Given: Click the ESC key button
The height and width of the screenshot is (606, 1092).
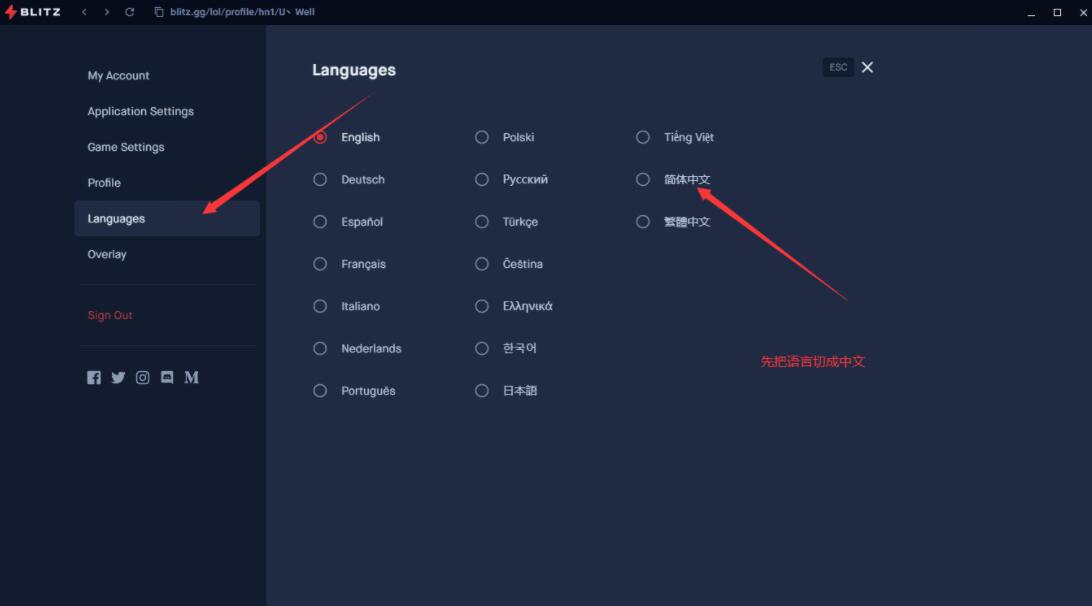Looking at the screenshot, I should tap(838, 67).
